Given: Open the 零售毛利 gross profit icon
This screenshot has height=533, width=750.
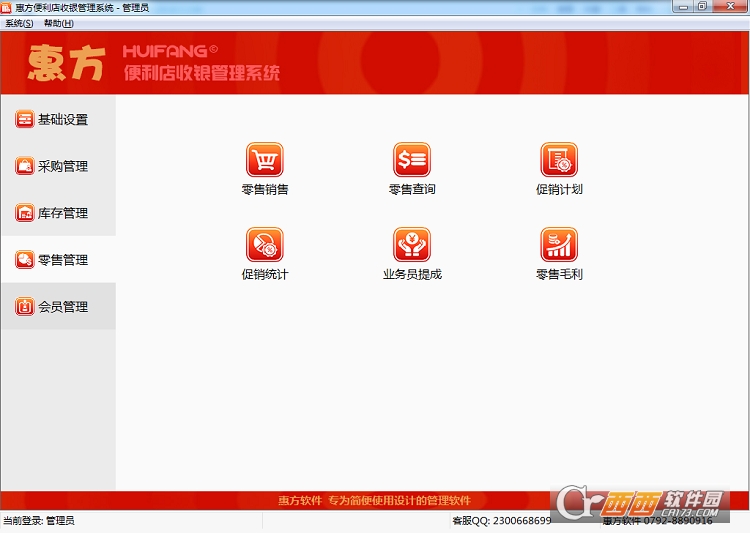Looking at the screenshot, I should tap(559, 245).
